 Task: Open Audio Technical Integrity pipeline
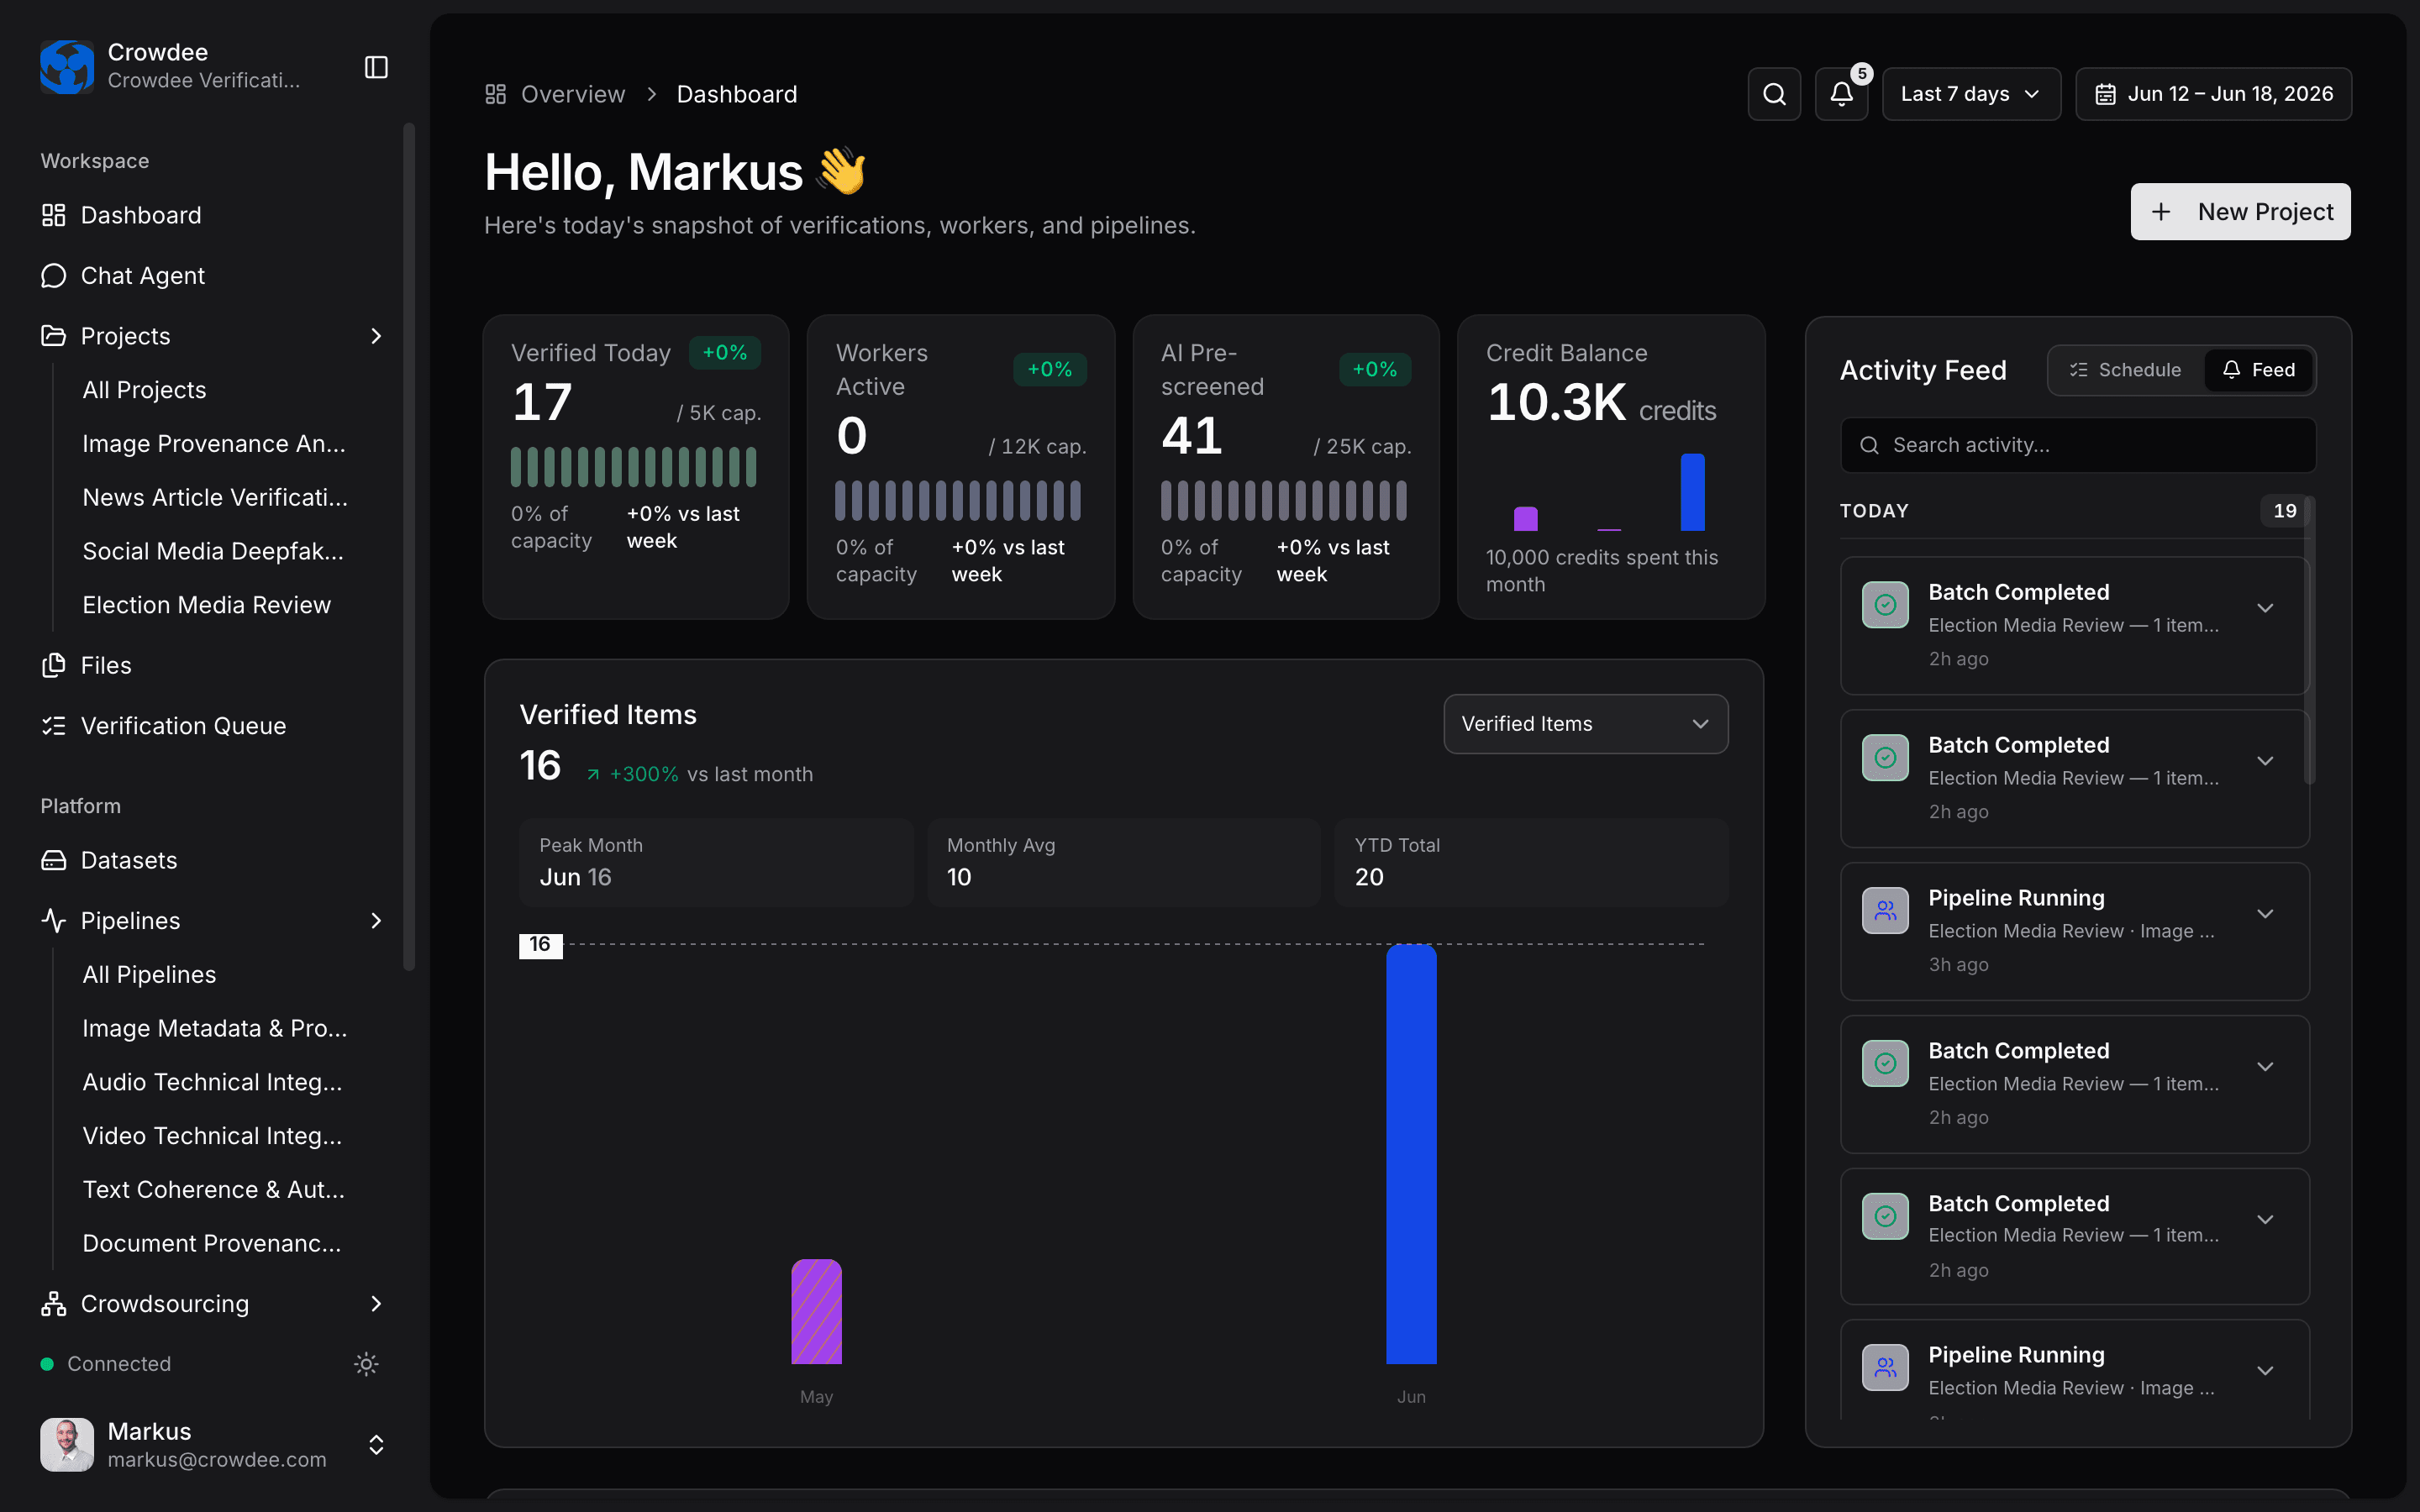[212, 1082]
